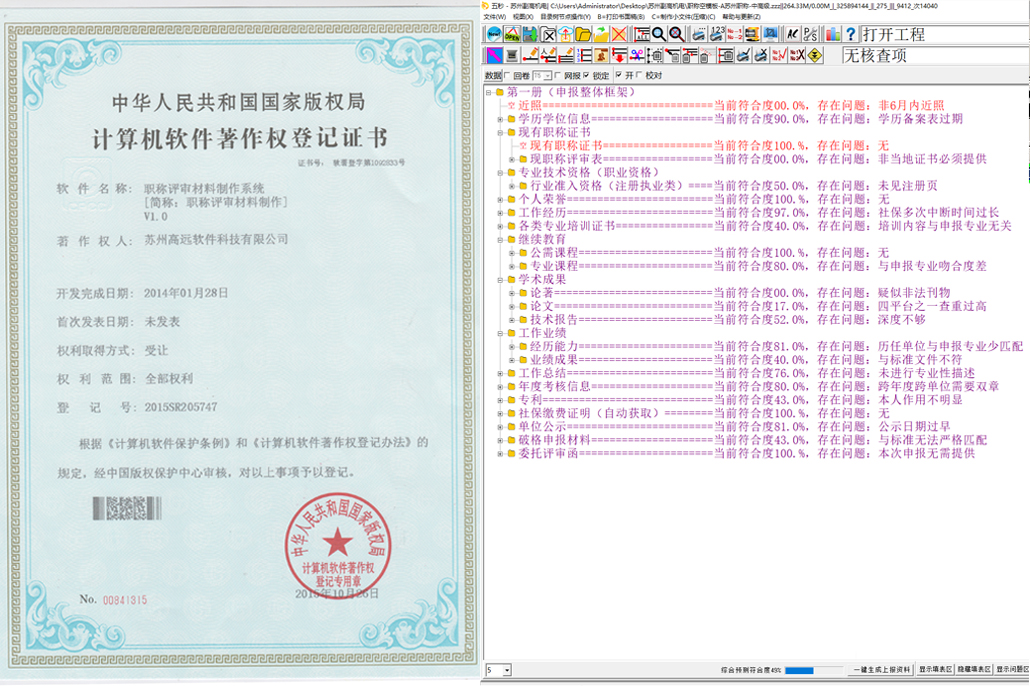
Task: Click the OPEN project toolbar icon
Action: (x=512, y=34)
